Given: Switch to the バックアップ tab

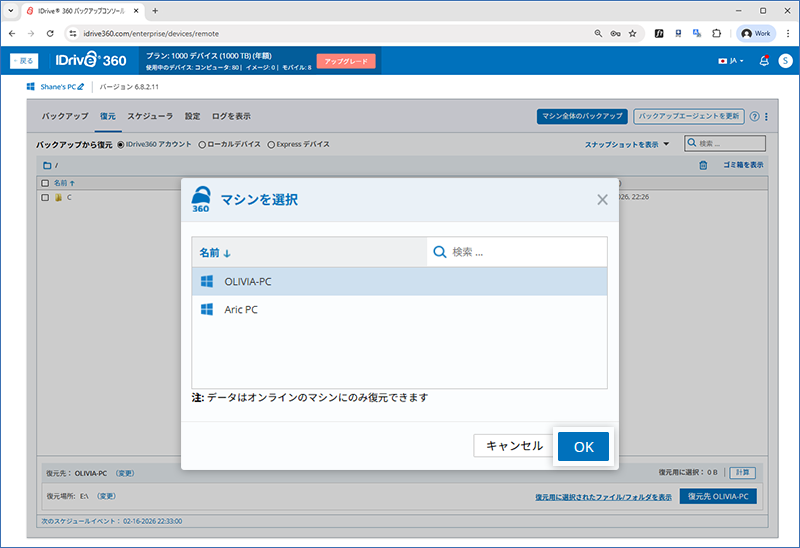Looking at the screenshot, I should [65, 116].
